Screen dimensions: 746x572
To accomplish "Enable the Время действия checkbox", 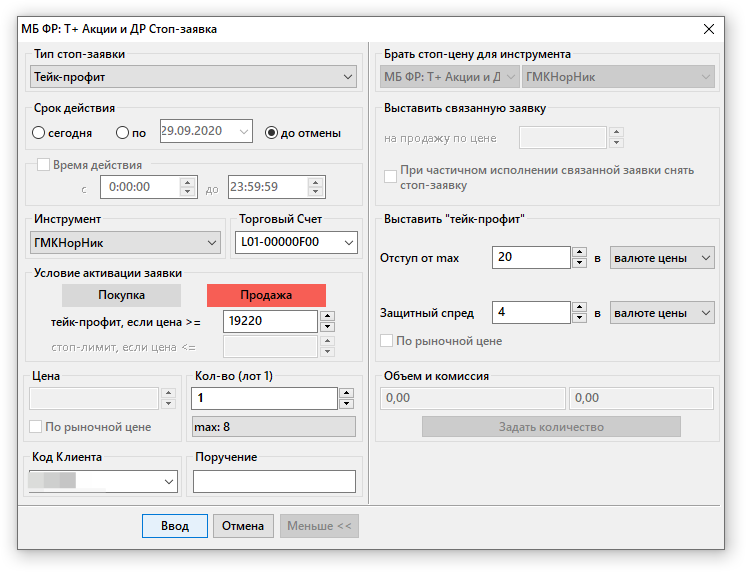I will click(x=43, y=165).
